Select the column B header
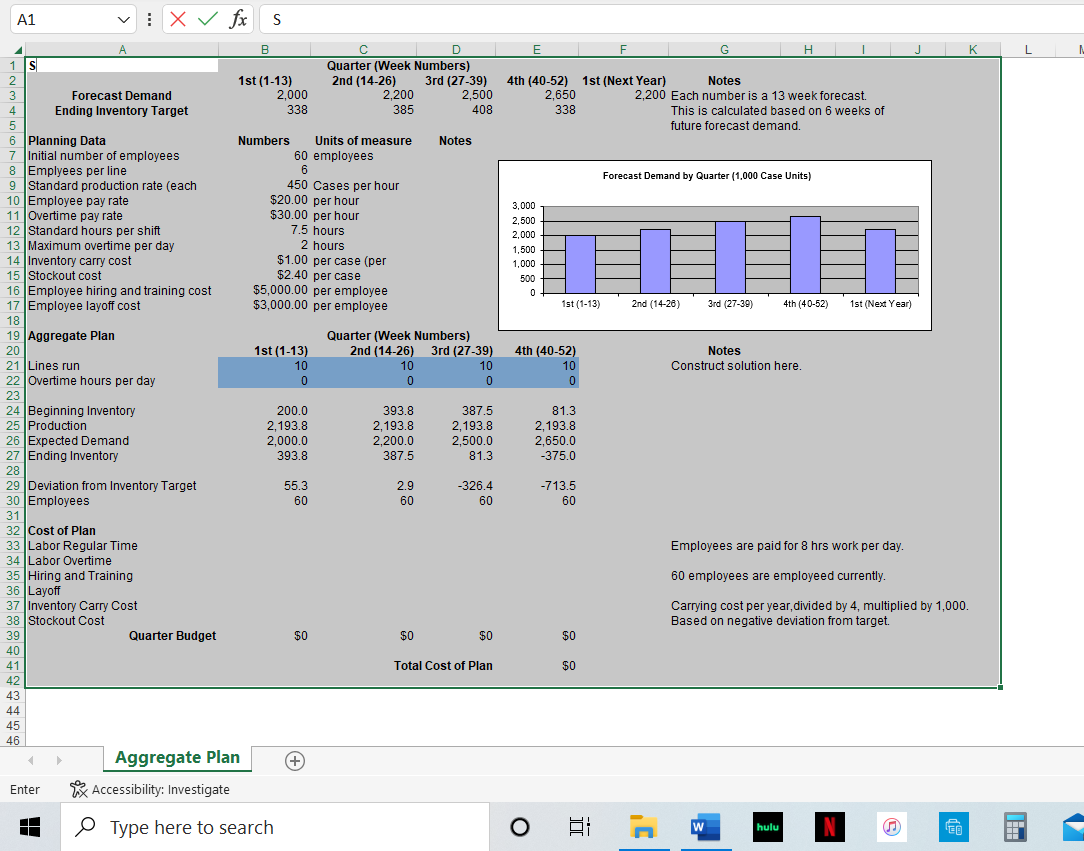This screenshot has width=1084, height=851. tap(264, 48)
